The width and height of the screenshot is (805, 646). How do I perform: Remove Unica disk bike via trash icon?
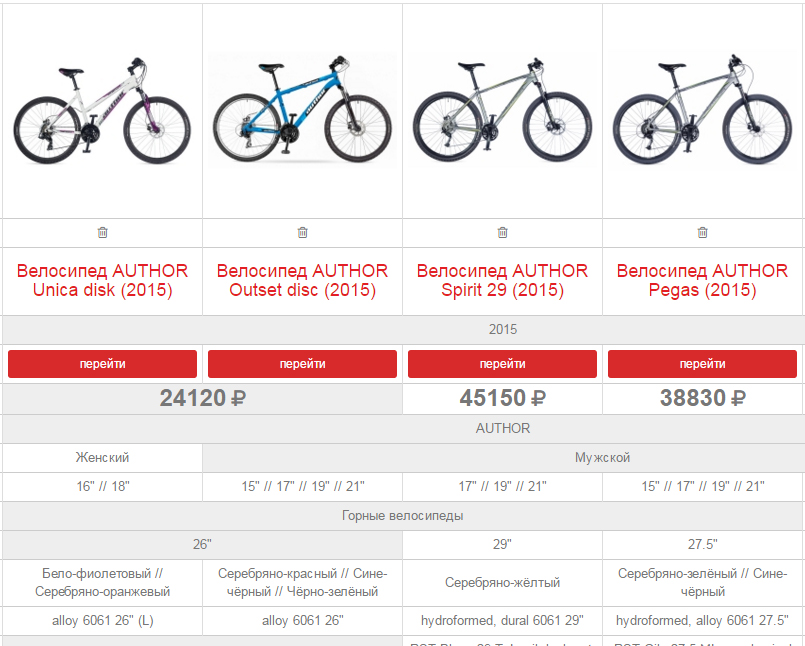coord(103,233)
